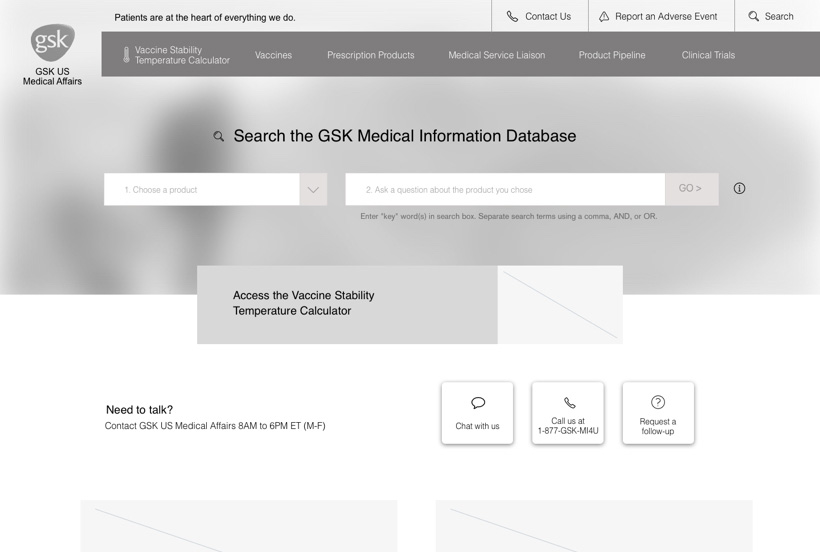
Task: Click the Ask a question input field
Action: point(505,189)
